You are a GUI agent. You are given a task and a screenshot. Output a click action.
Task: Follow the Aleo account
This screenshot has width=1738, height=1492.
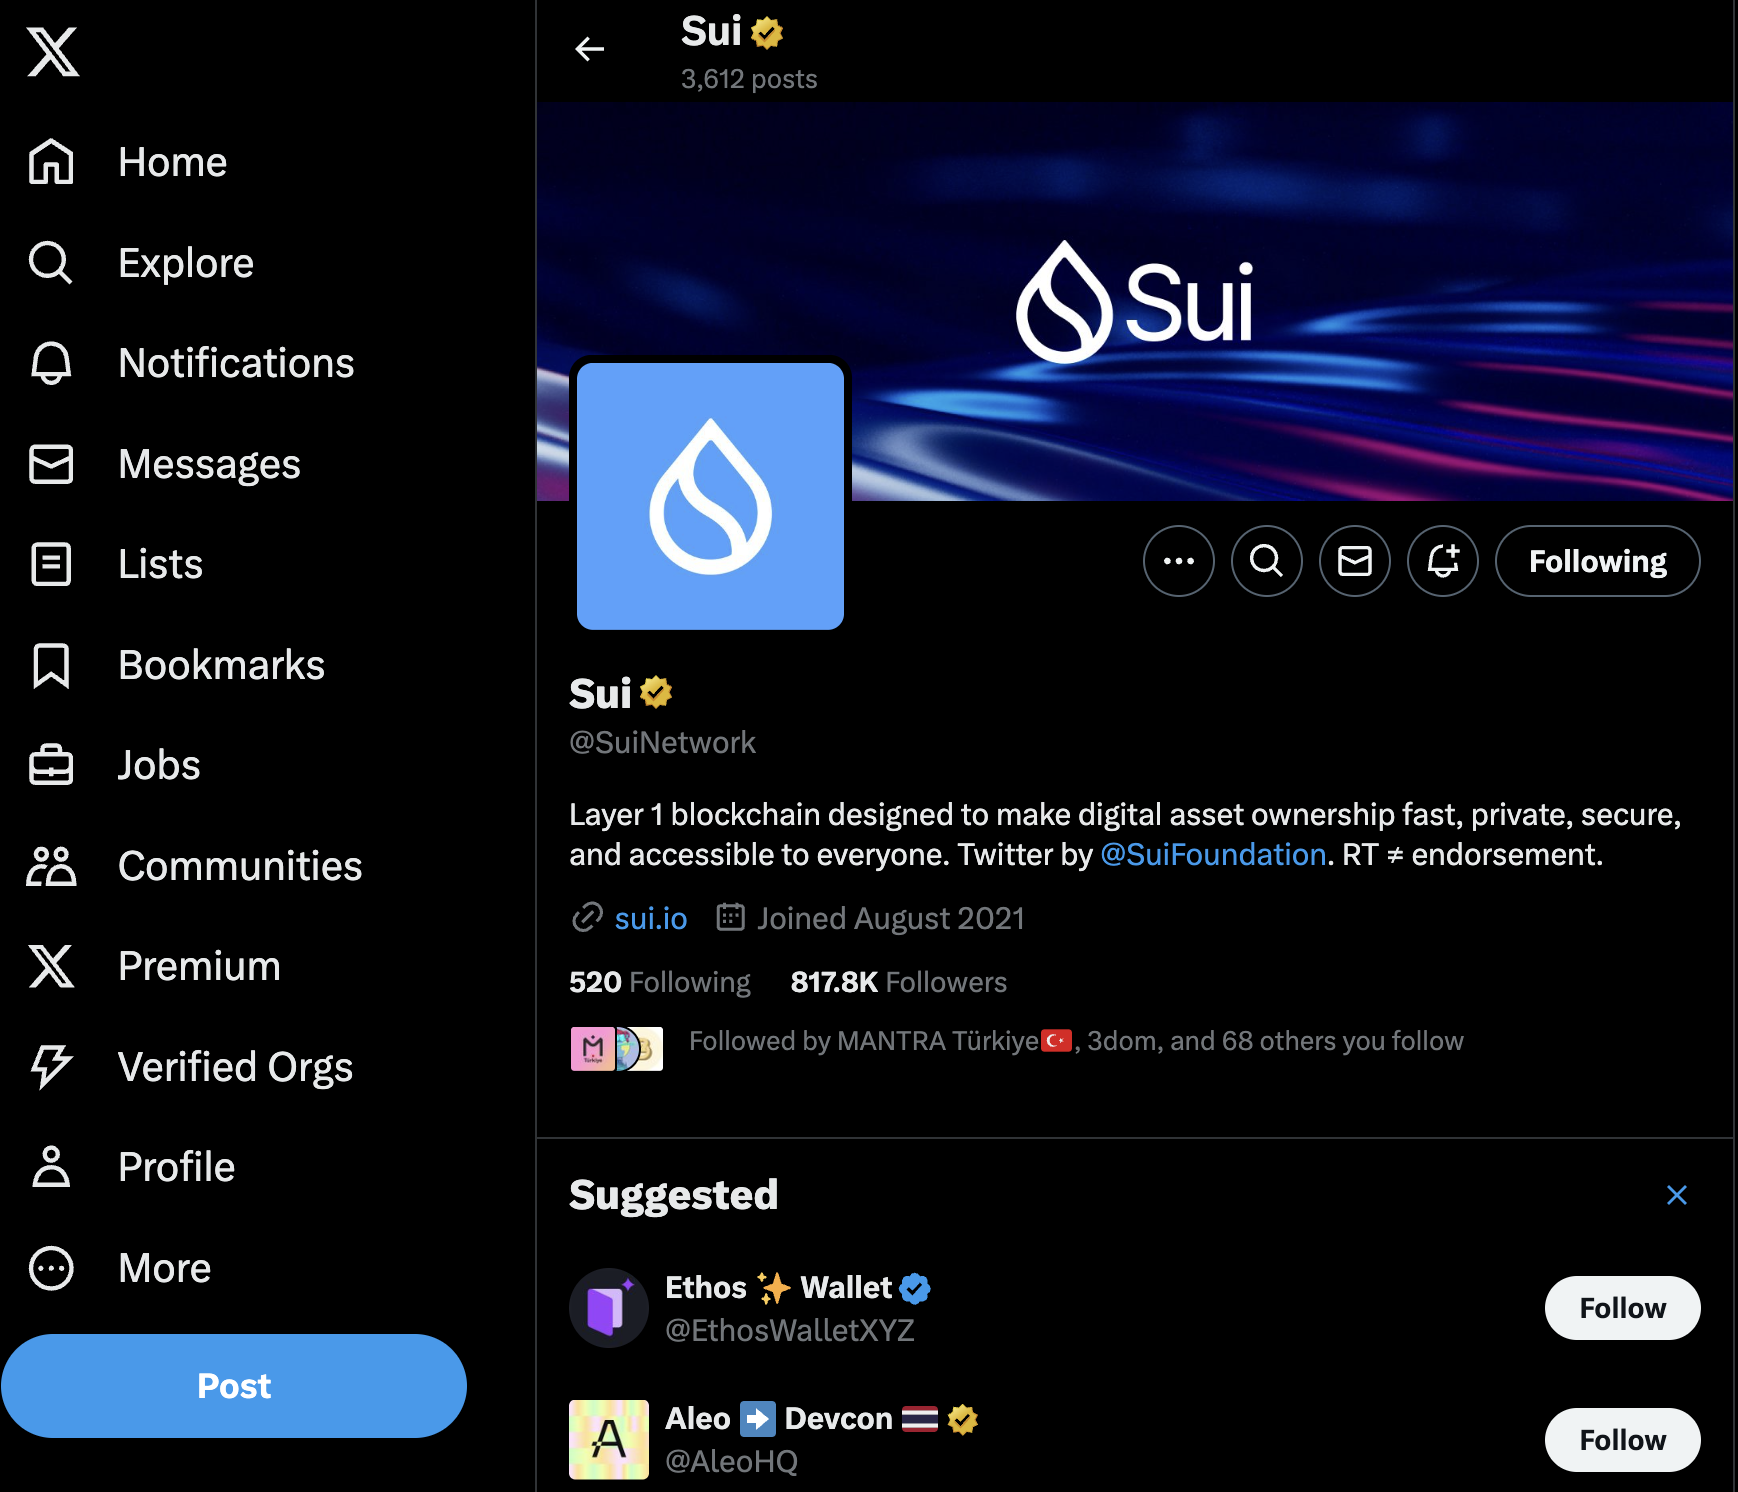(1622, 1440)
